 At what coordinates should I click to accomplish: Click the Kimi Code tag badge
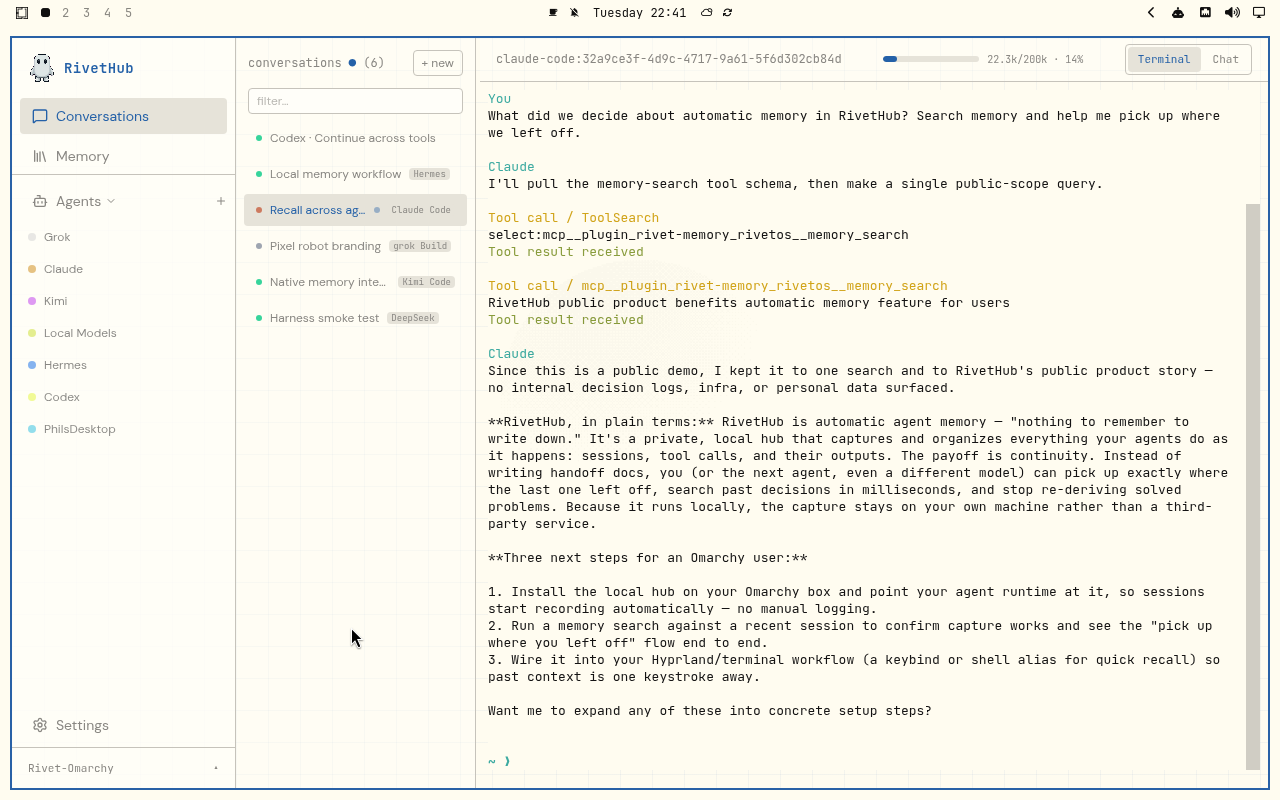coord(426,282)
